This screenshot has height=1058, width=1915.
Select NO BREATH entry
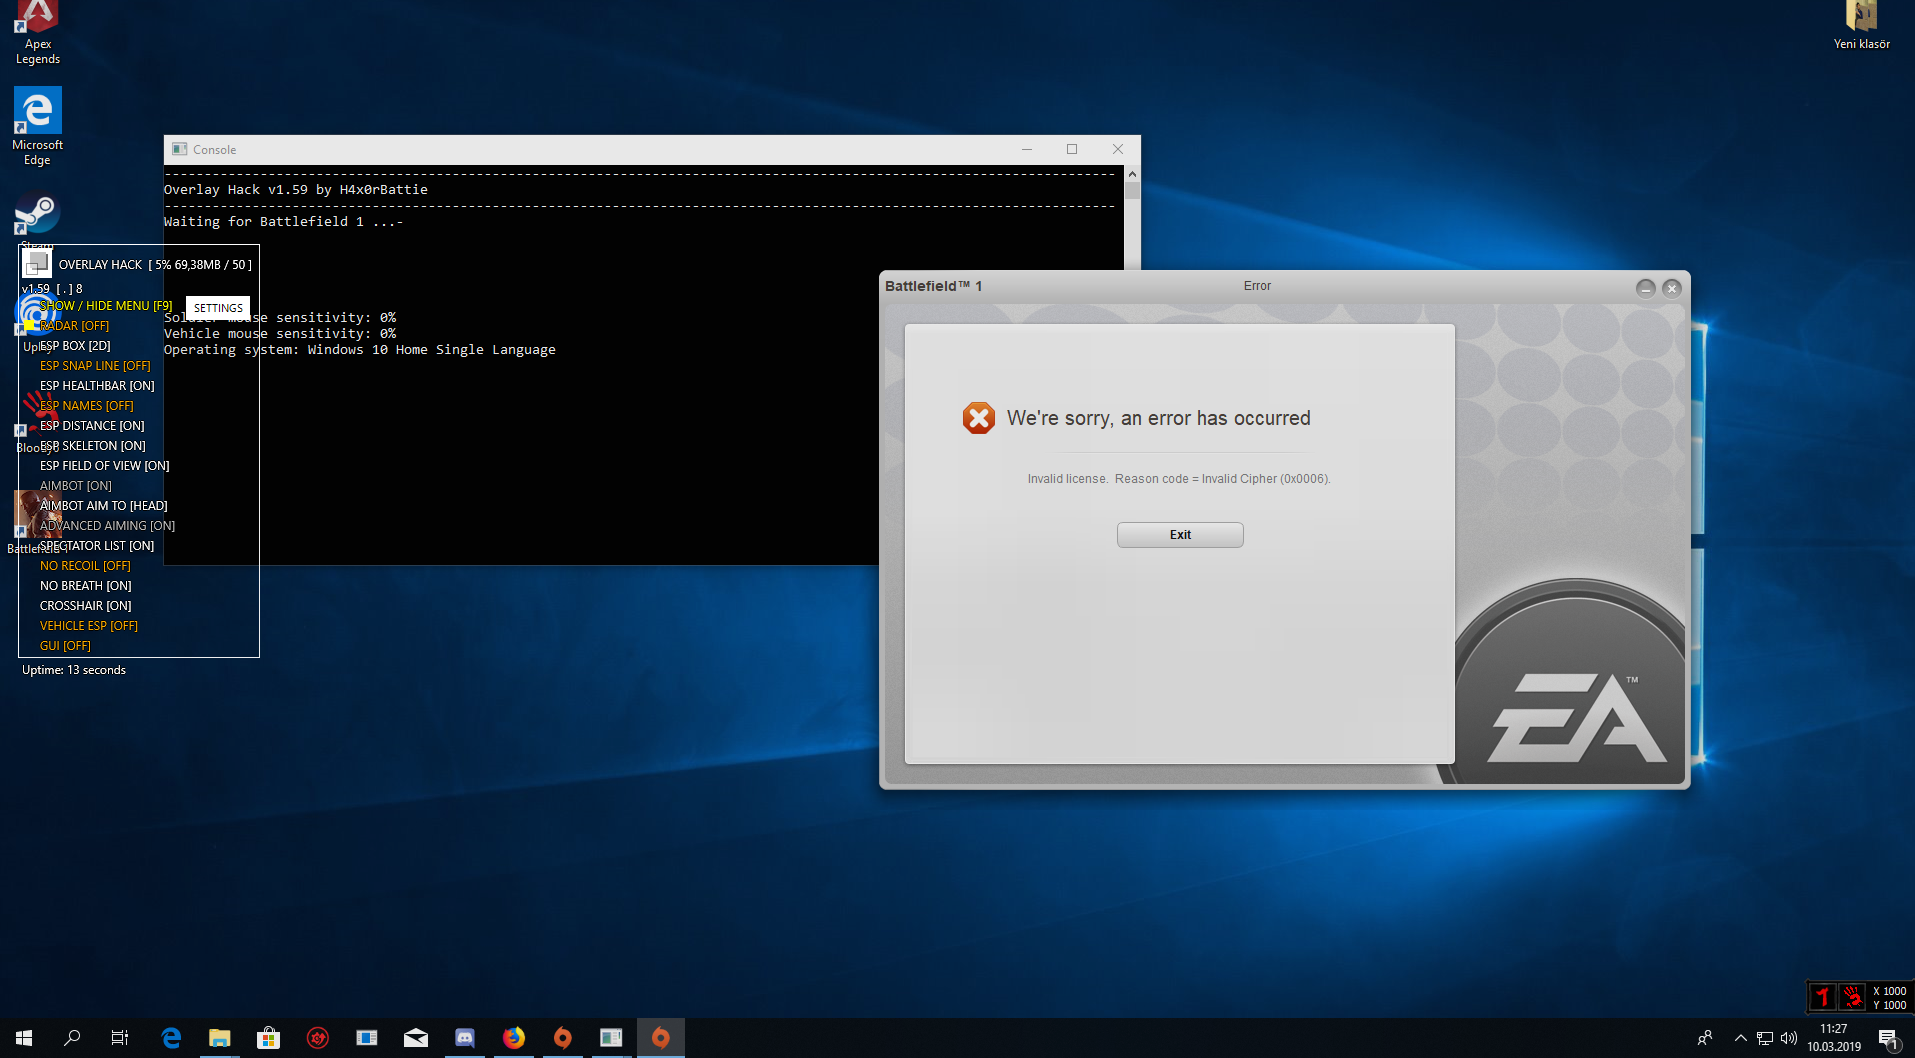(85, 586)
